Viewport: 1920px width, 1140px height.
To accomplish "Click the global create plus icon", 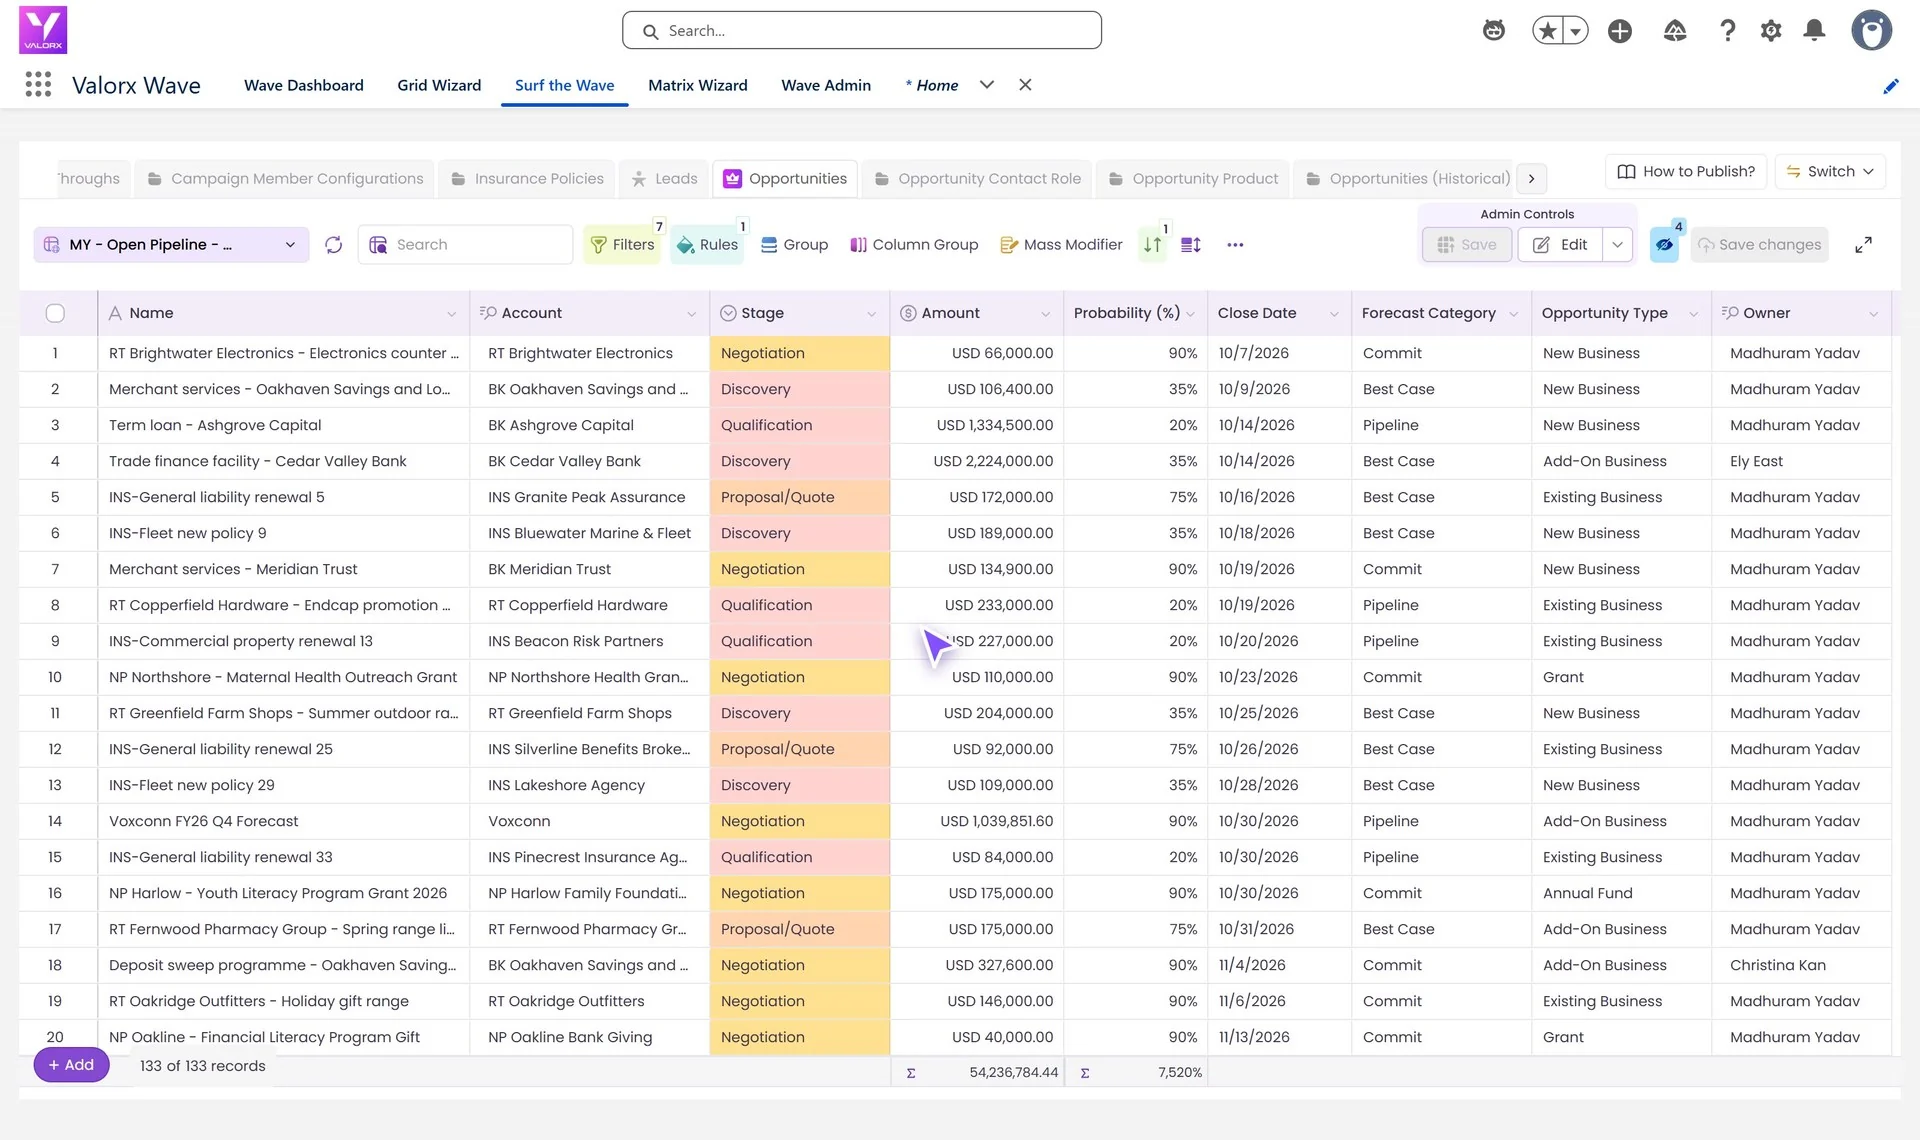I will point(1620,31).
